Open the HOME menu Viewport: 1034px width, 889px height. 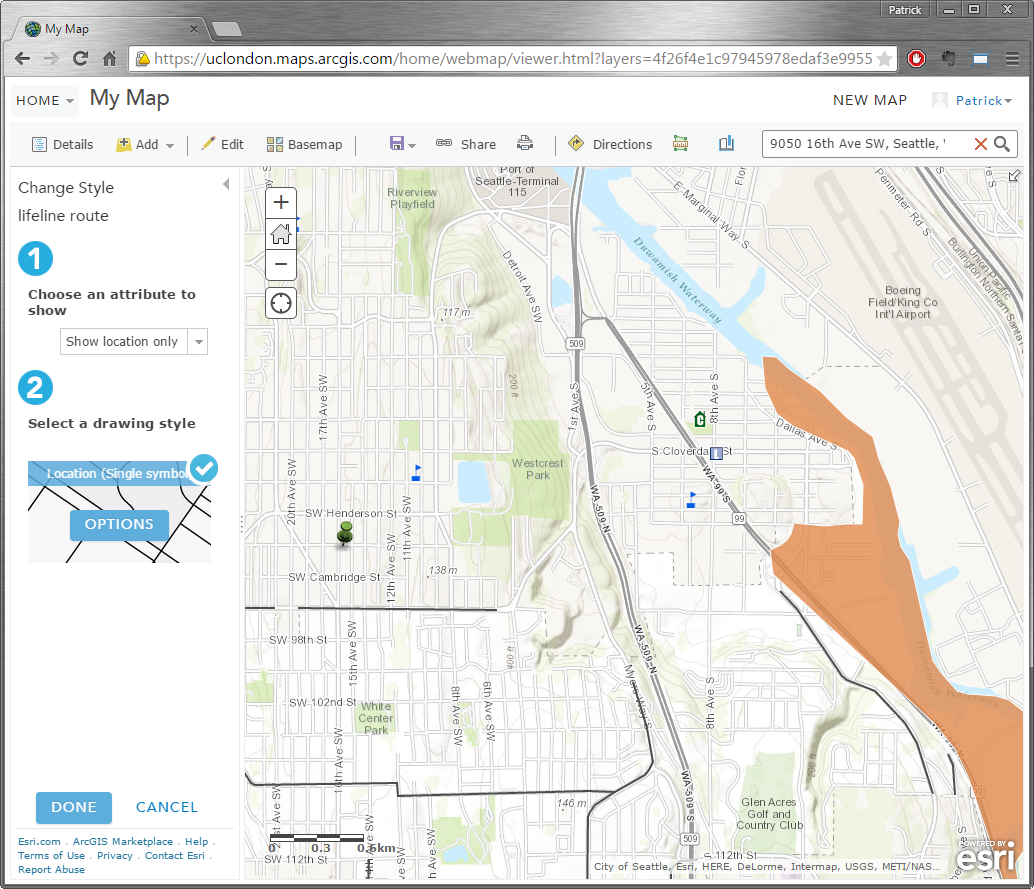(45, 100)
